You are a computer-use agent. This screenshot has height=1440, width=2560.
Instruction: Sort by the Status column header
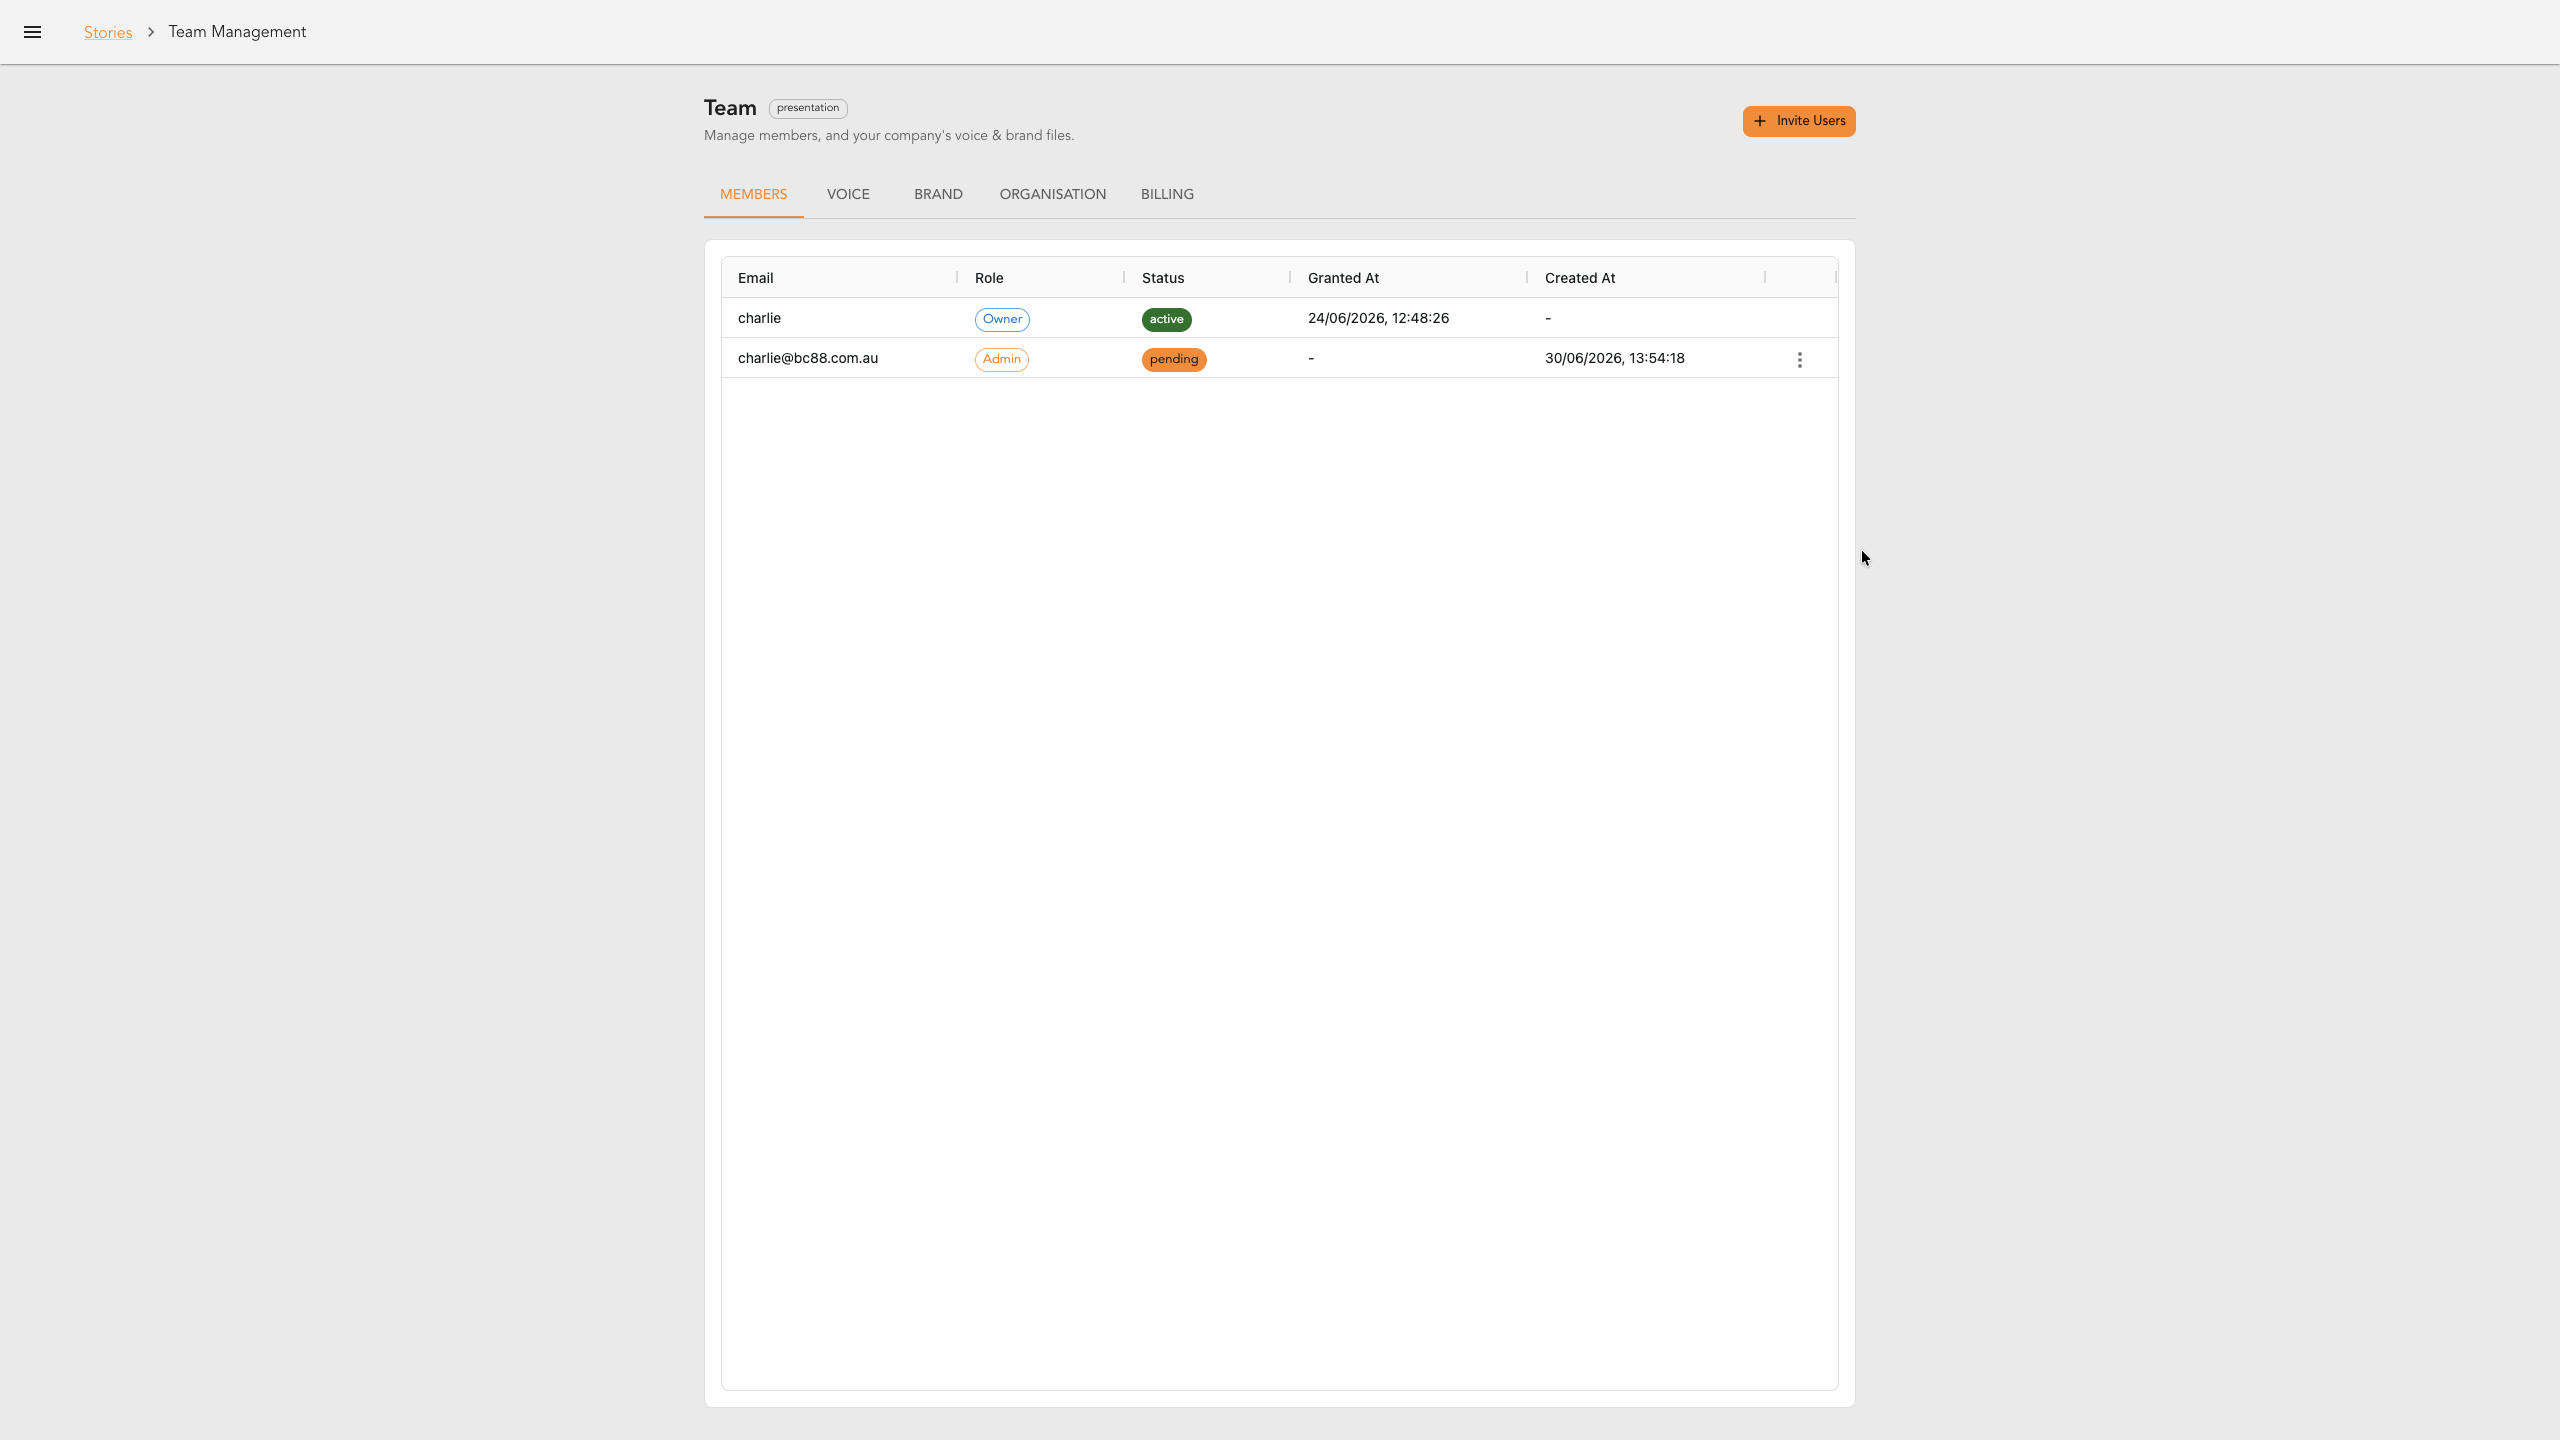[x=1208, y=278]
